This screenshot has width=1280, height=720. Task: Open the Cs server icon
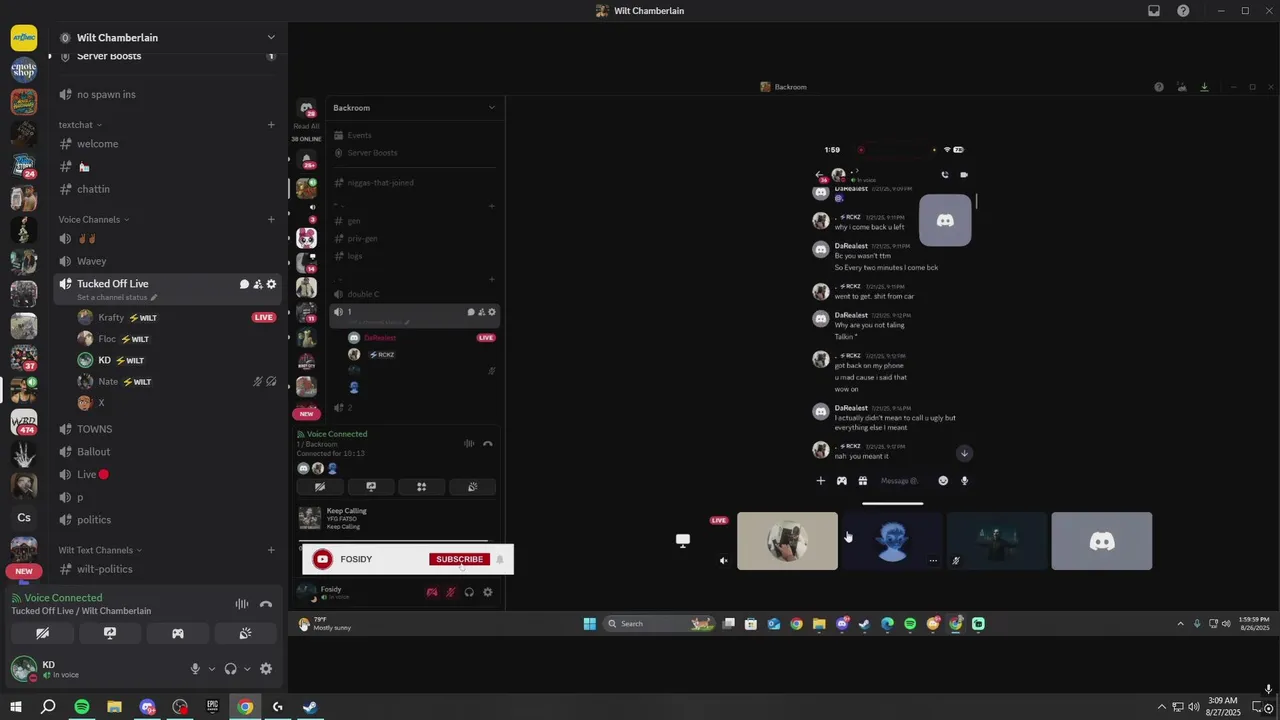[x=24, y=518]
